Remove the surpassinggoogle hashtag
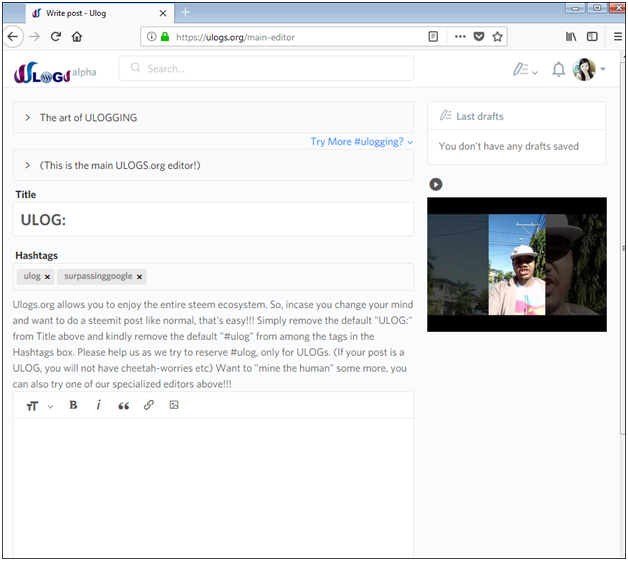Image resolution: width=628 pixels, height=561 pixels. (x=139, y=277)
